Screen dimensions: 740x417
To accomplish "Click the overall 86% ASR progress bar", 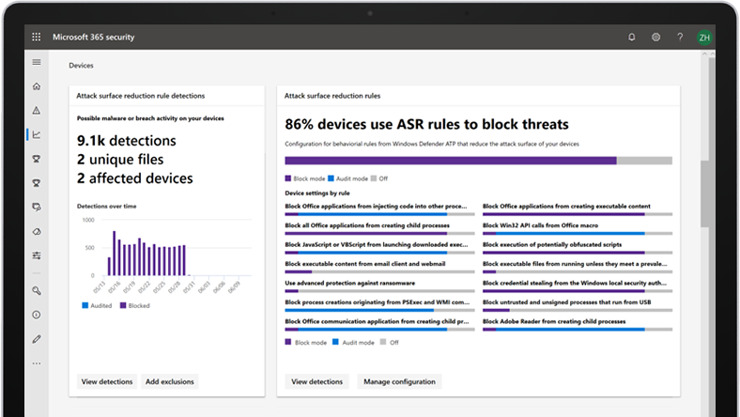I will click(478, 160).
